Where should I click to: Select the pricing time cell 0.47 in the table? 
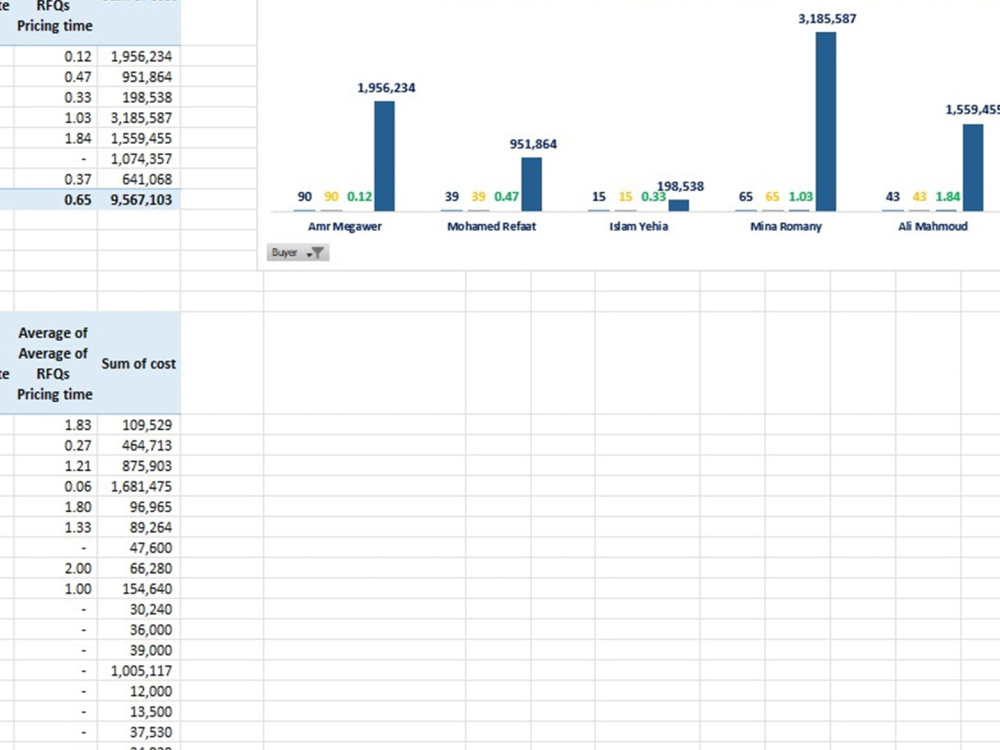(x=55, y=77)
